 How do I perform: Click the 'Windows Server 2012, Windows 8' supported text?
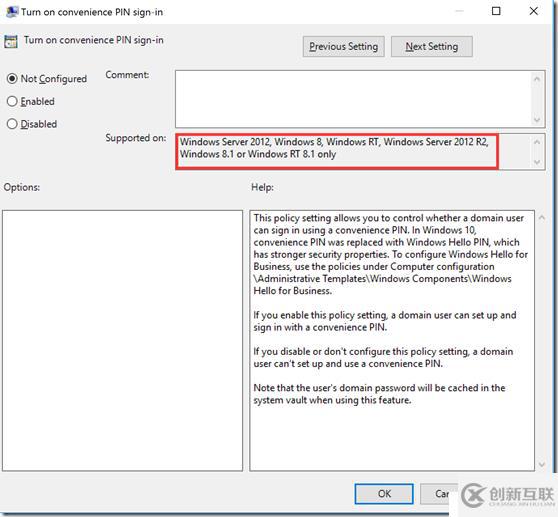point(334,148)
